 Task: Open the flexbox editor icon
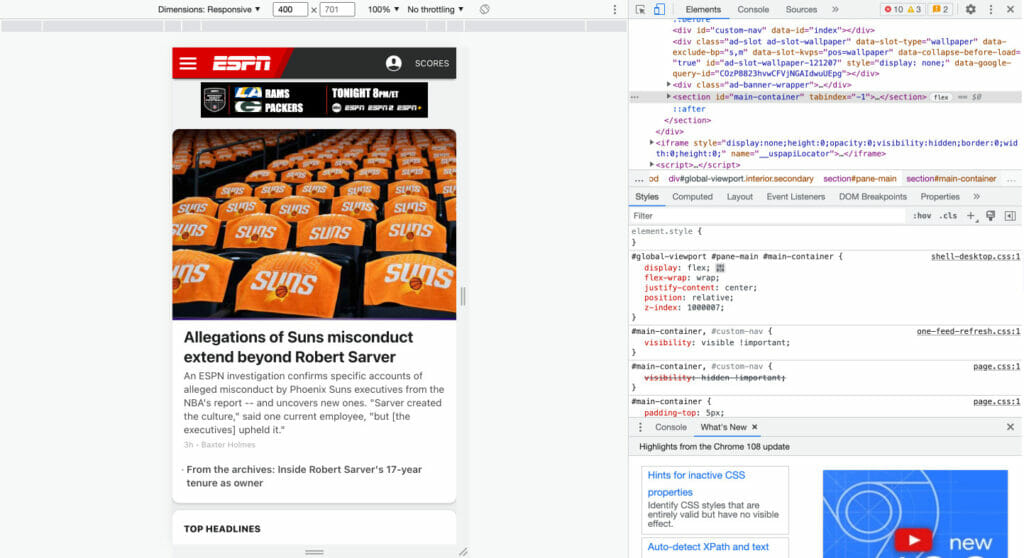720,268
